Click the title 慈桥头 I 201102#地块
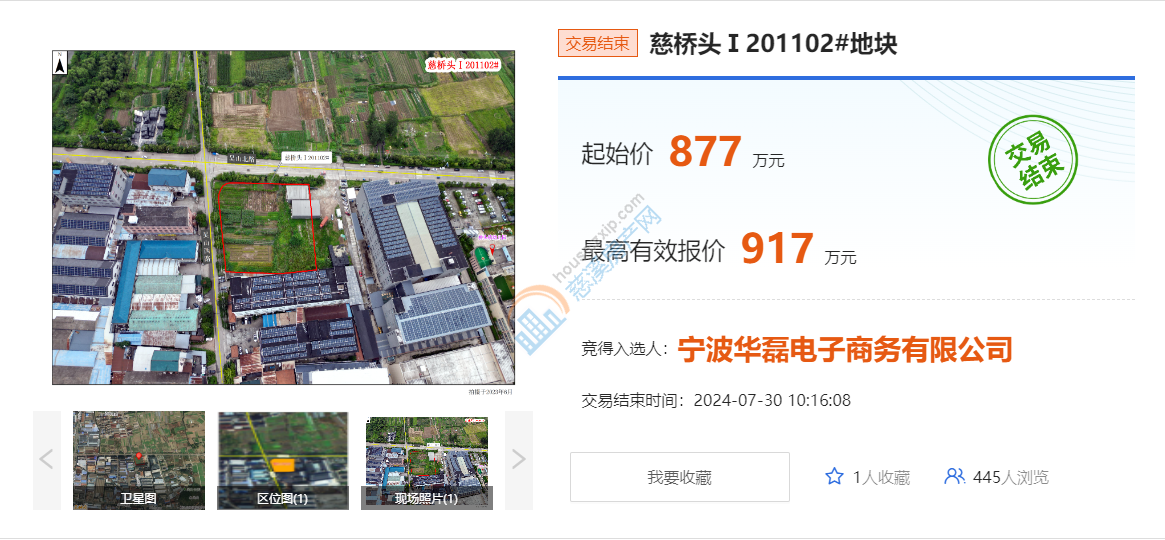 pos(773,44)
